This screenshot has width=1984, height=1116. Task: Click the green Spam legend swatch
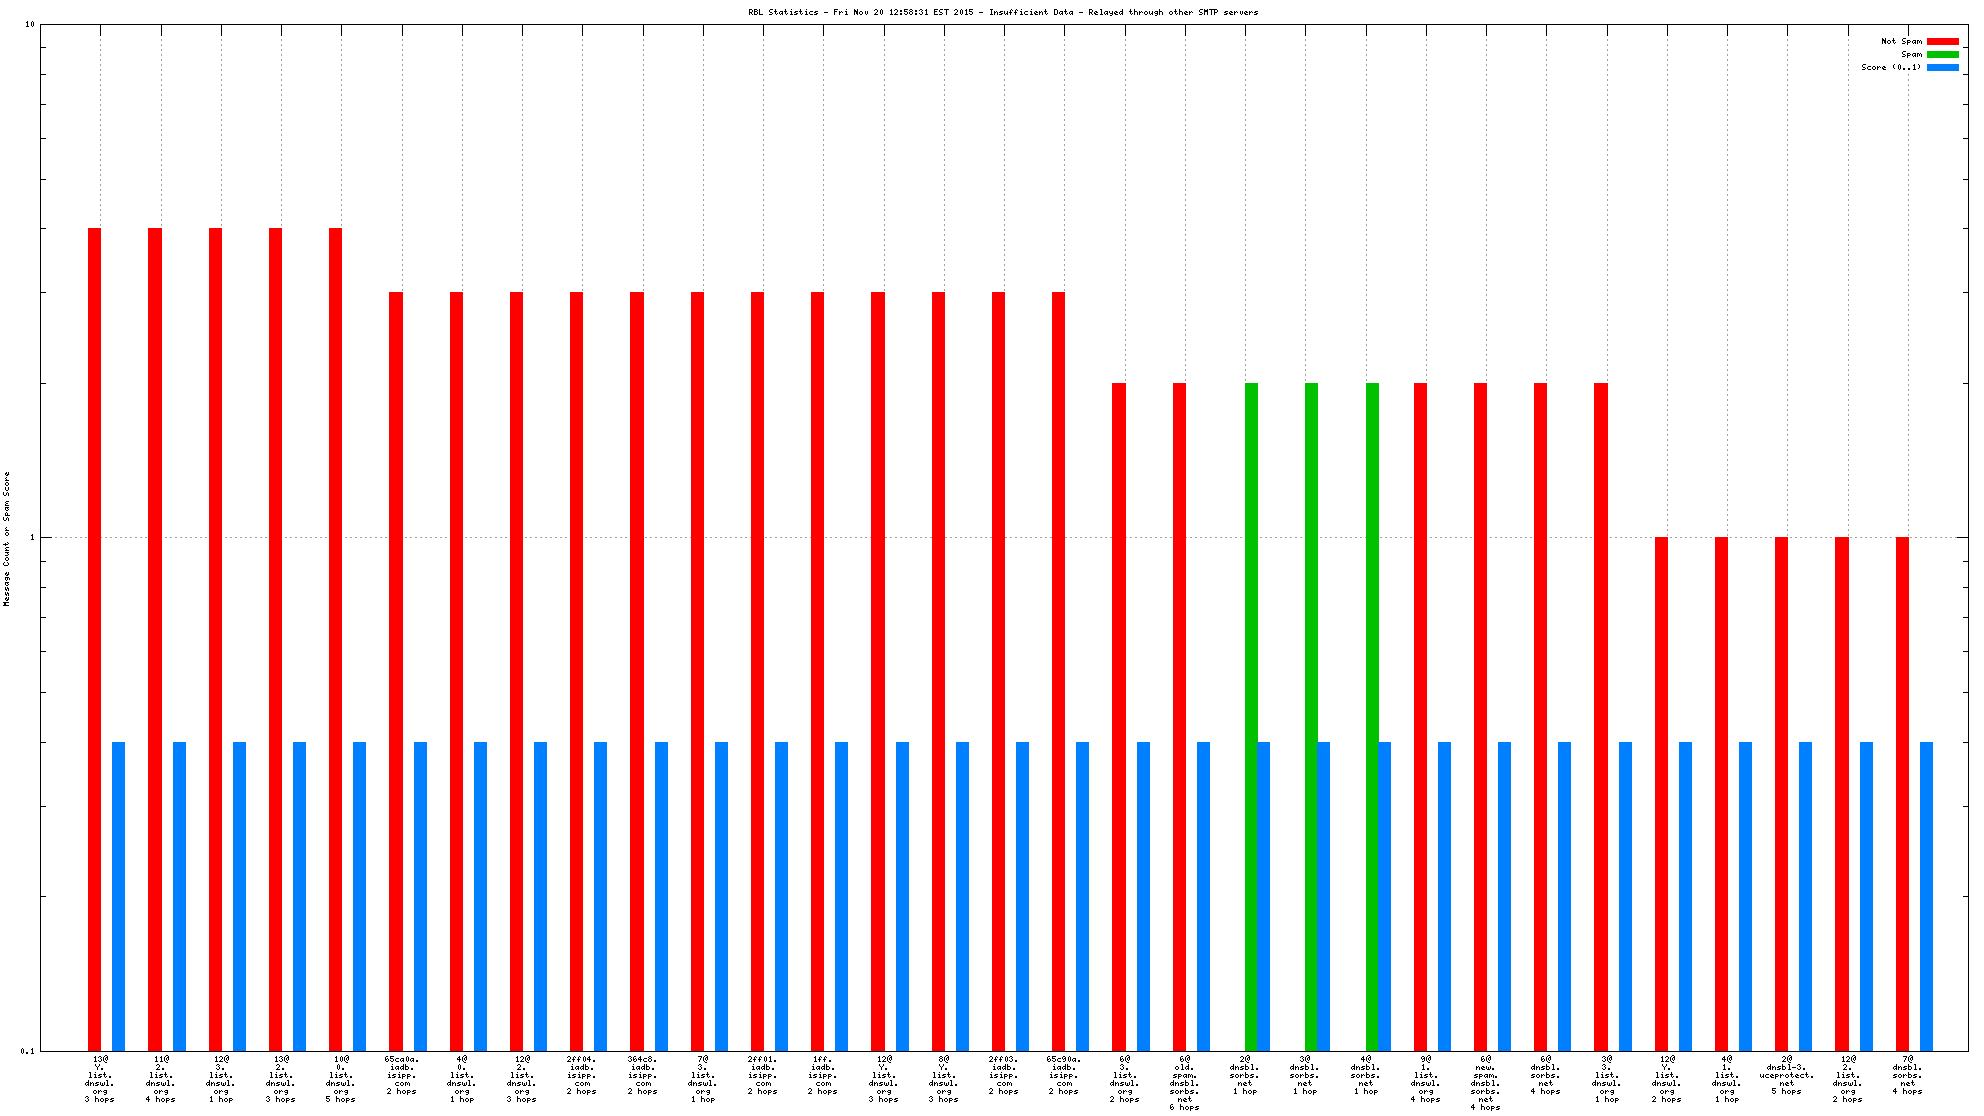coord(1942,55)
